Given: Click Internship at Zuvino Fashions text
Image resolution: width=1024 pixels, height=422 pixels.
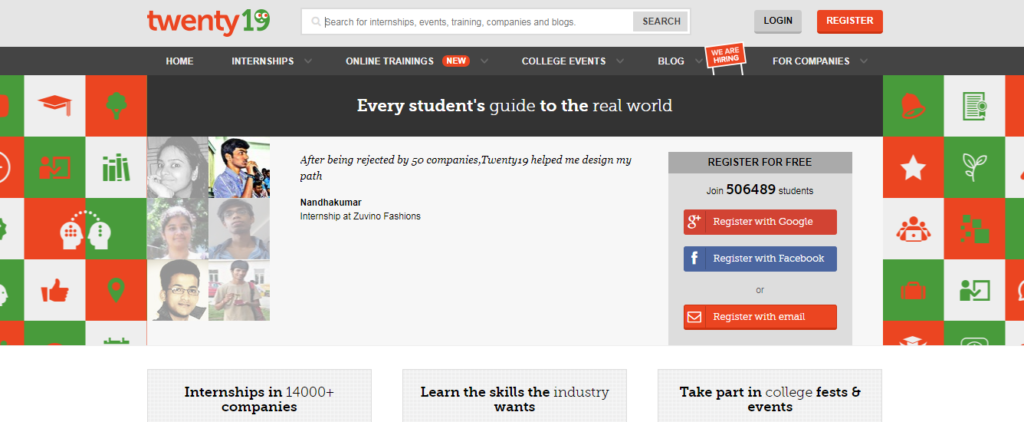Looking at the screenshot, I should tap(360, 216).
